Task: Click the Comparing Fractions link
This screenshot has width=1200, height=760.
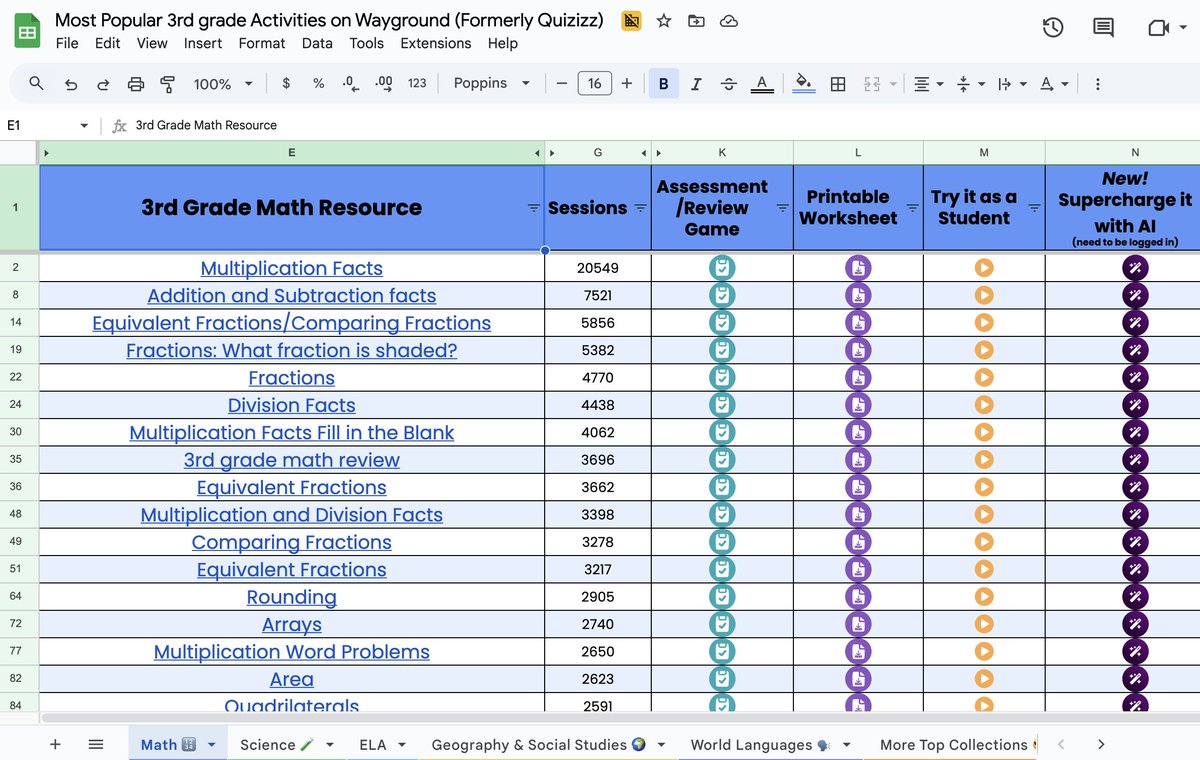Action: pyautogui.click(x=292, y=542)
